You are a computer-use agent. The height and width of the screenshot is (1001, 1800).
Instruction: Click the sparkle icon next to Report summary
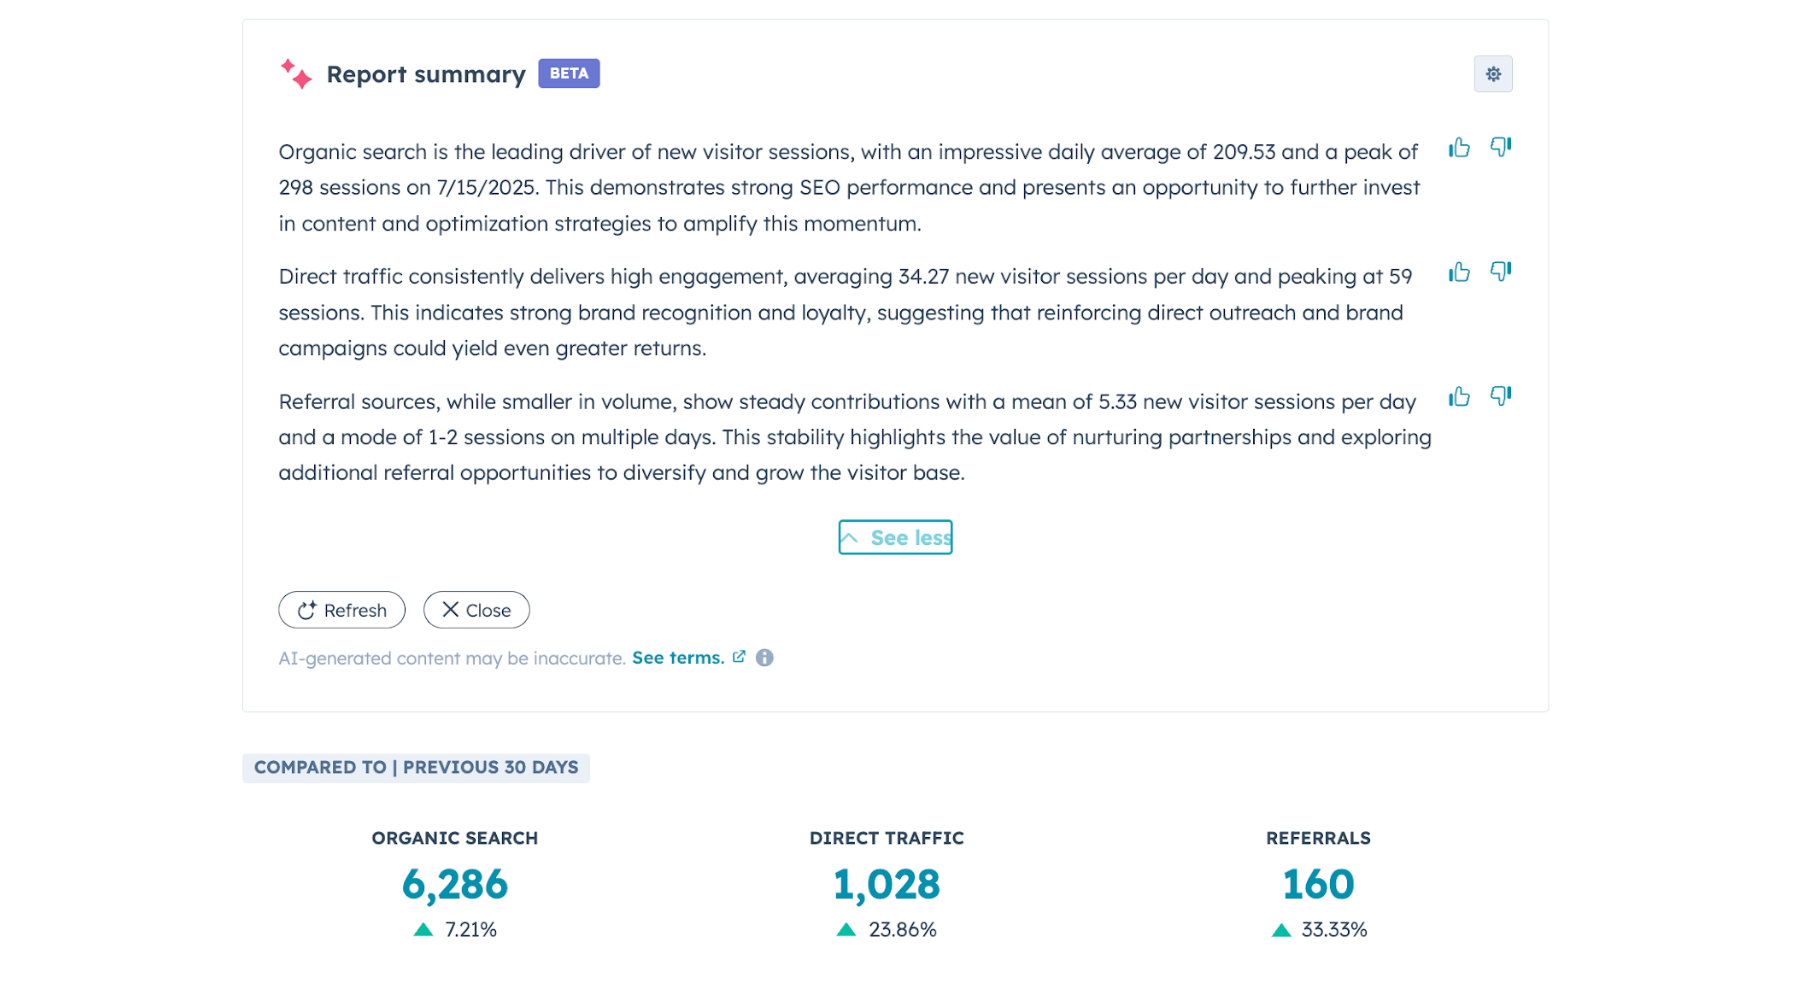296,74
